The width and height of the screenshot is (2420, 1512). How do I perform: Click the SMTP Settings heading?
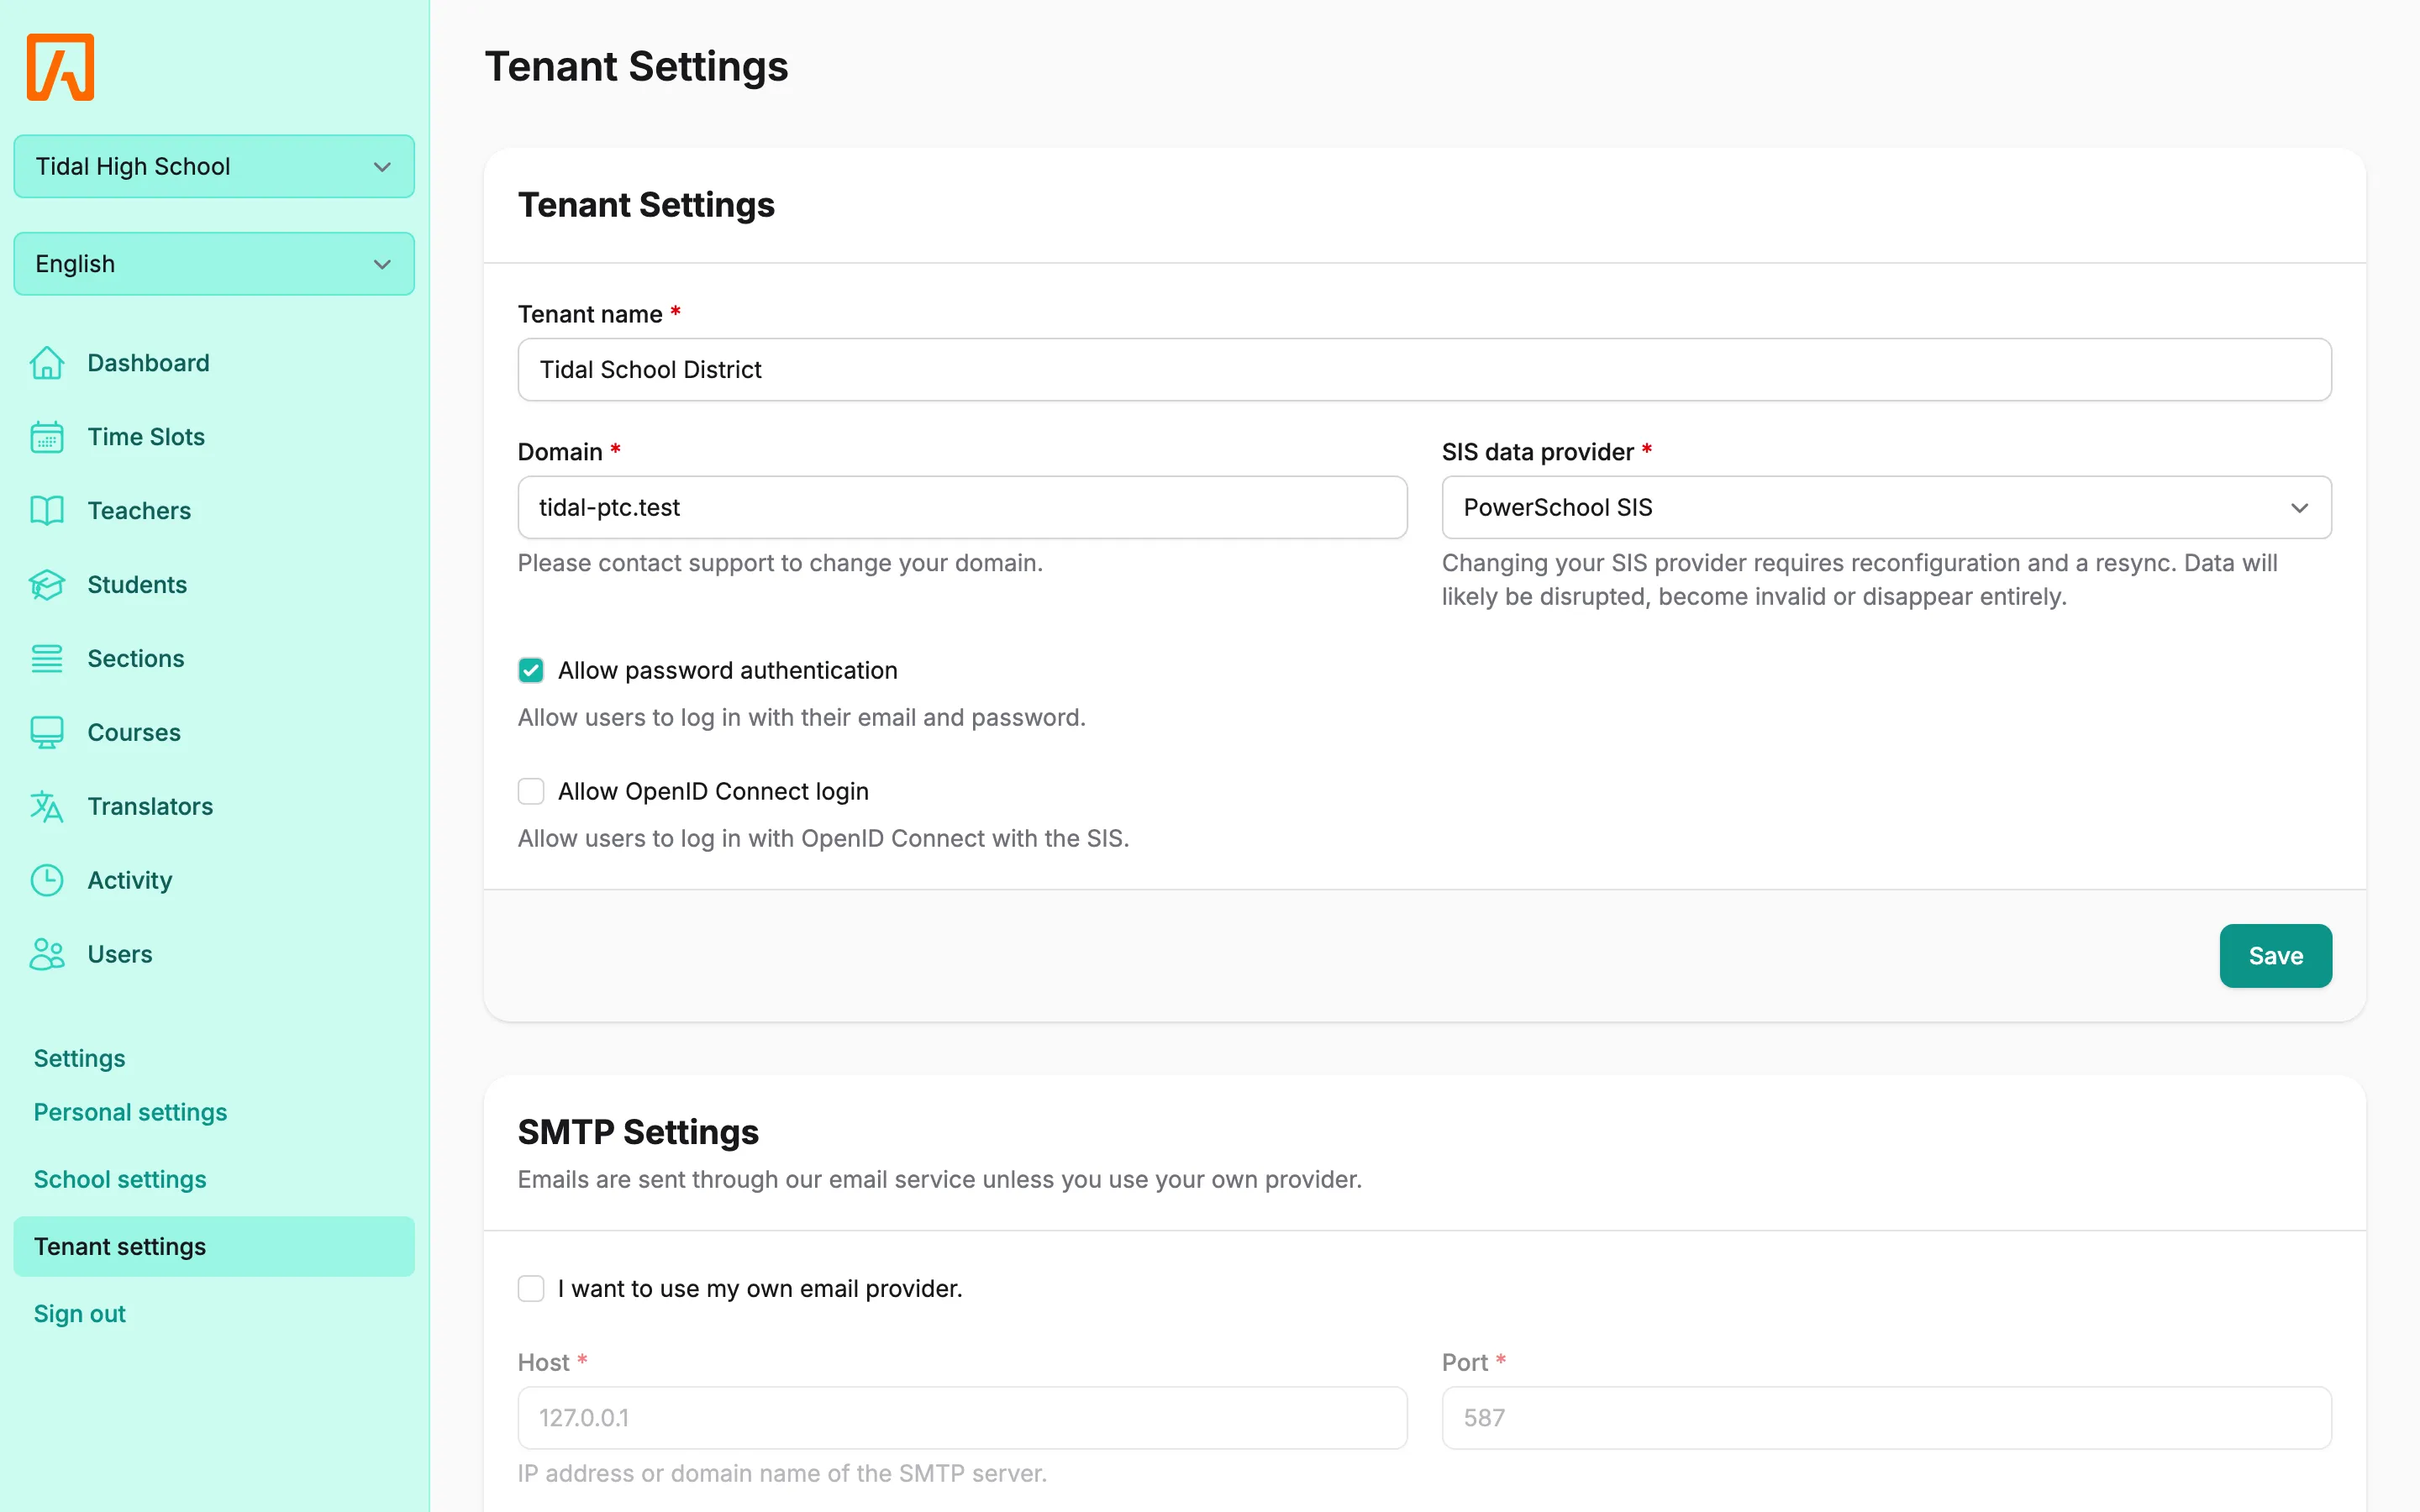638,1132
